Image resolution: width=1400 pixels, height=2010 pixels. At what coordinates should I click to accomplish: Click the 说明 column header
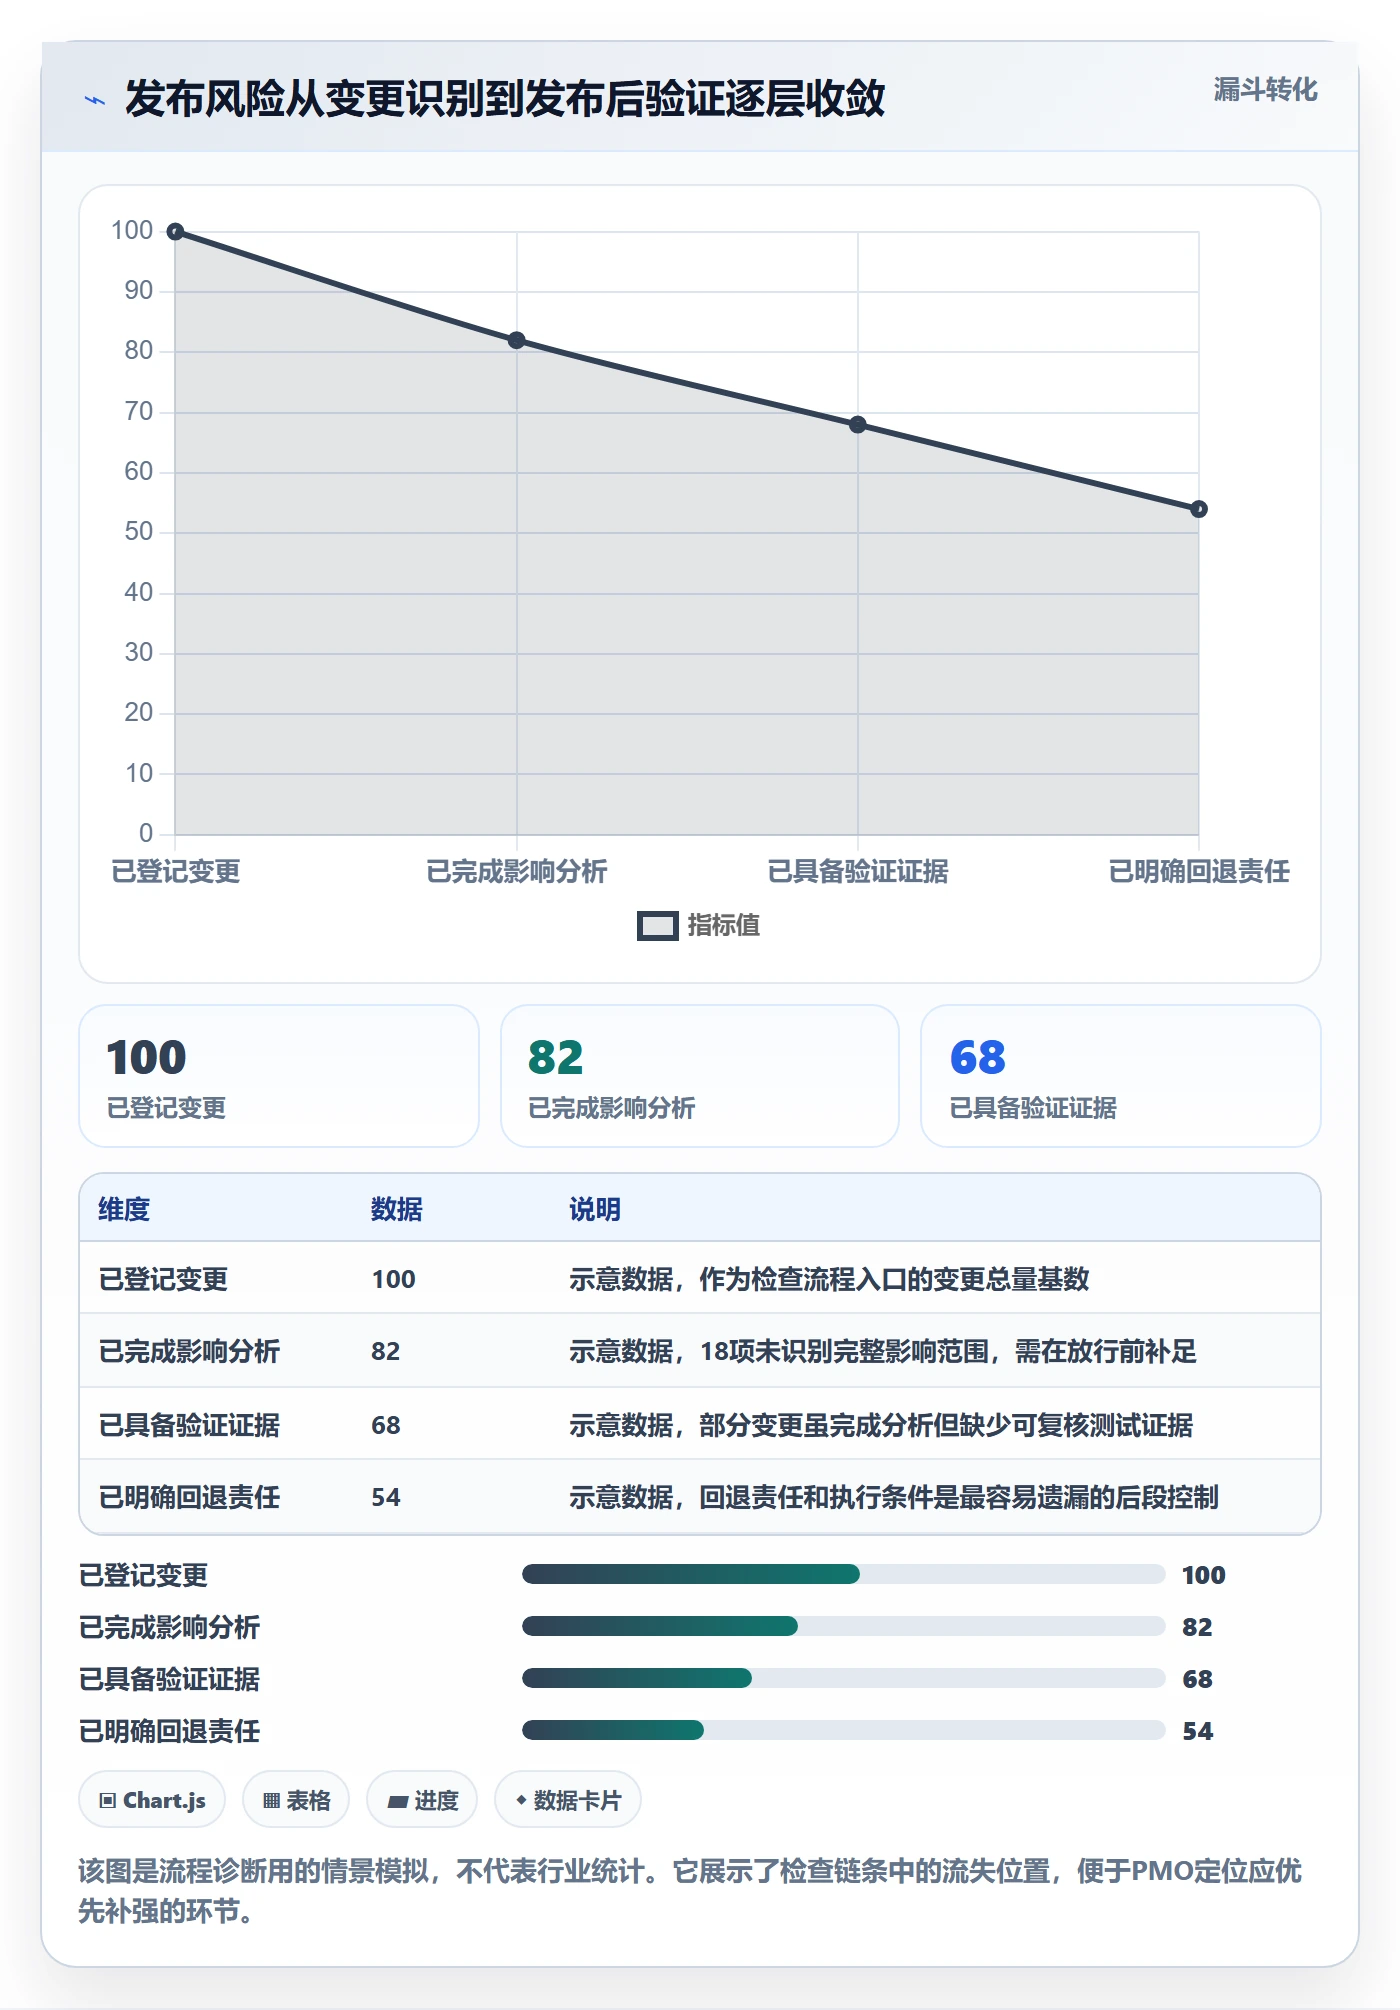pyautogui.click(x=595, y=1209)
